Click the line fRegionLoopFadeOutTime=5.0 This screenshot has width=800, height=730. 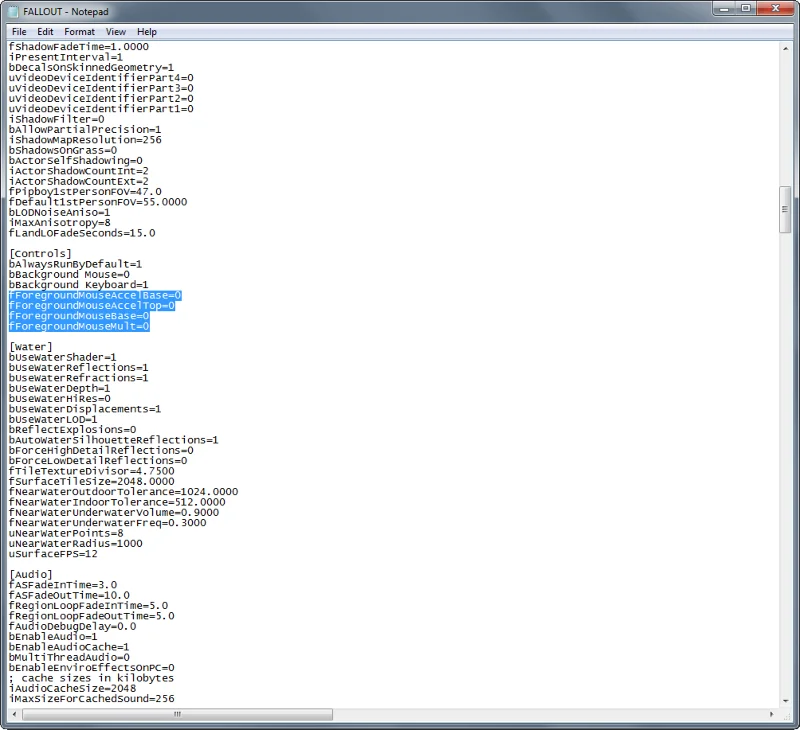[91, 616]
